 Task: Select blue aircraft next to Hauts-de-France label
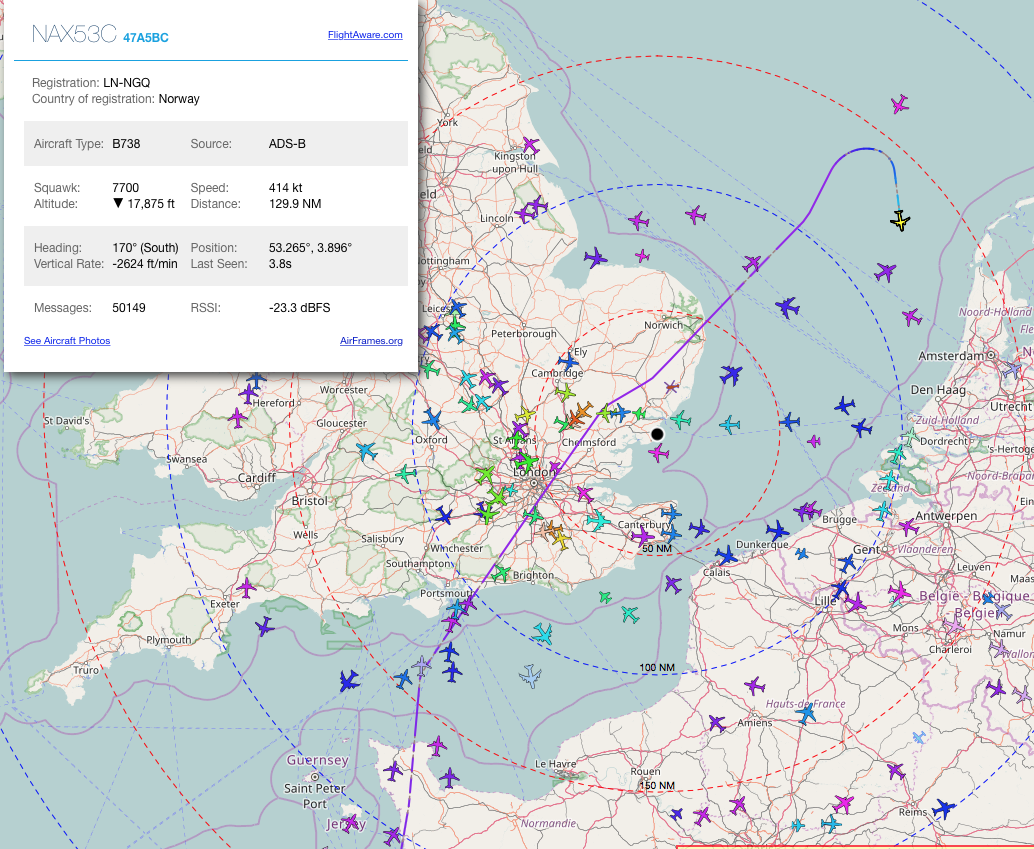click(x=805, y=713)
